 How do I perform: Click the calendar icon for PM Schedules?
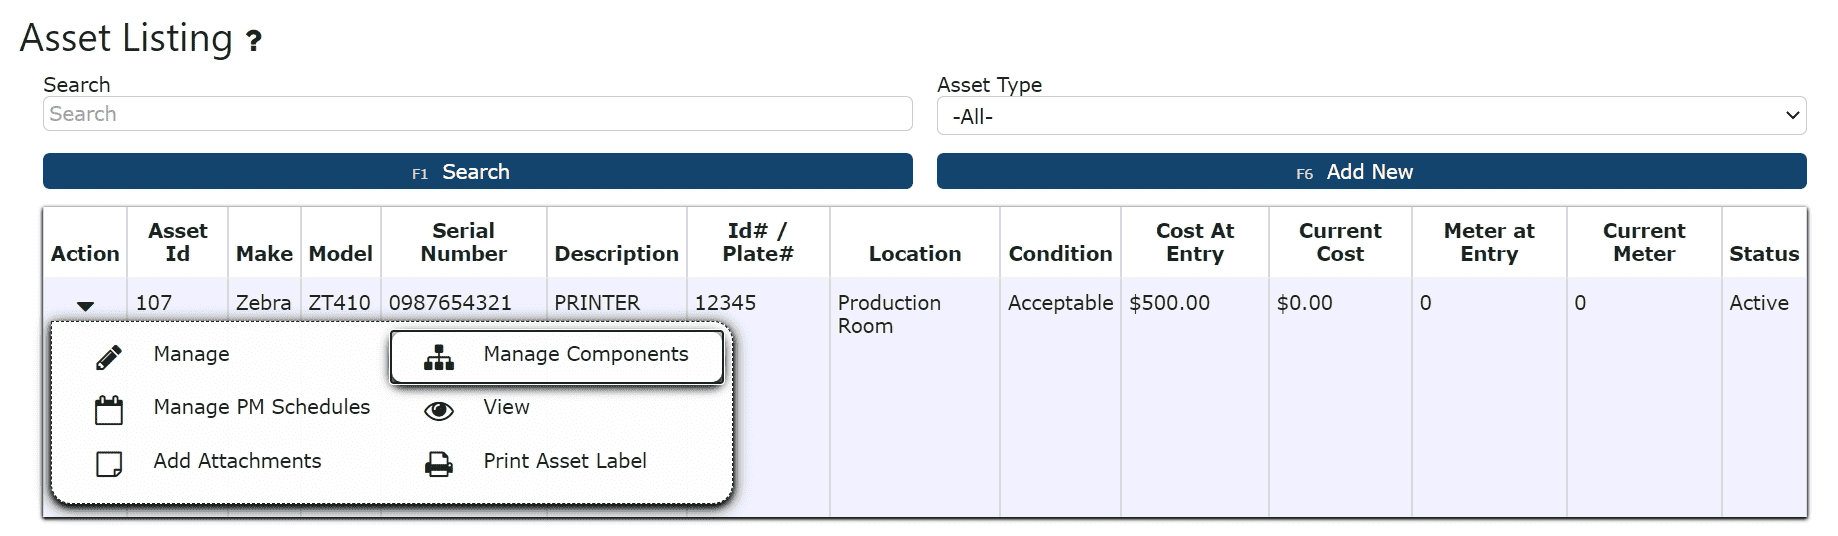109,410
